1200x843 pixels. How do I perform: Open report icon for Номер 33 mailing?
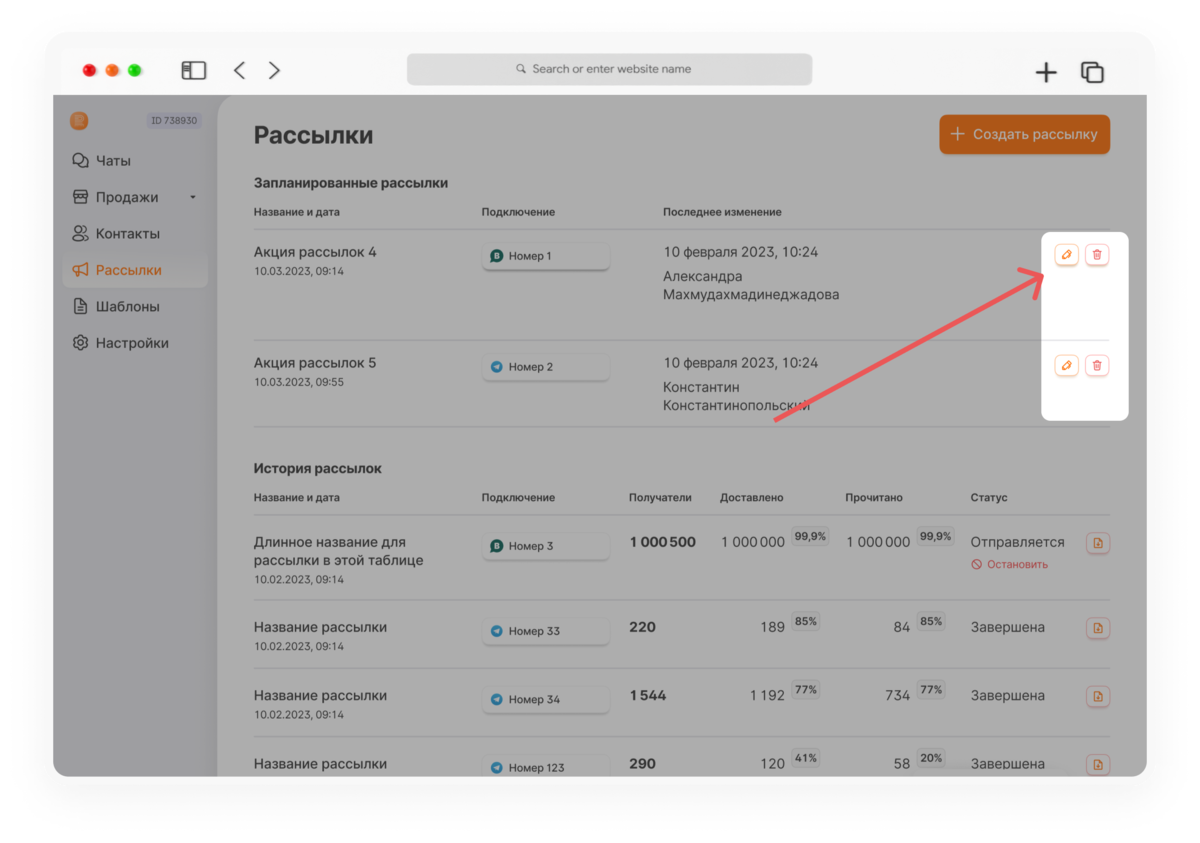[1098, 628]
